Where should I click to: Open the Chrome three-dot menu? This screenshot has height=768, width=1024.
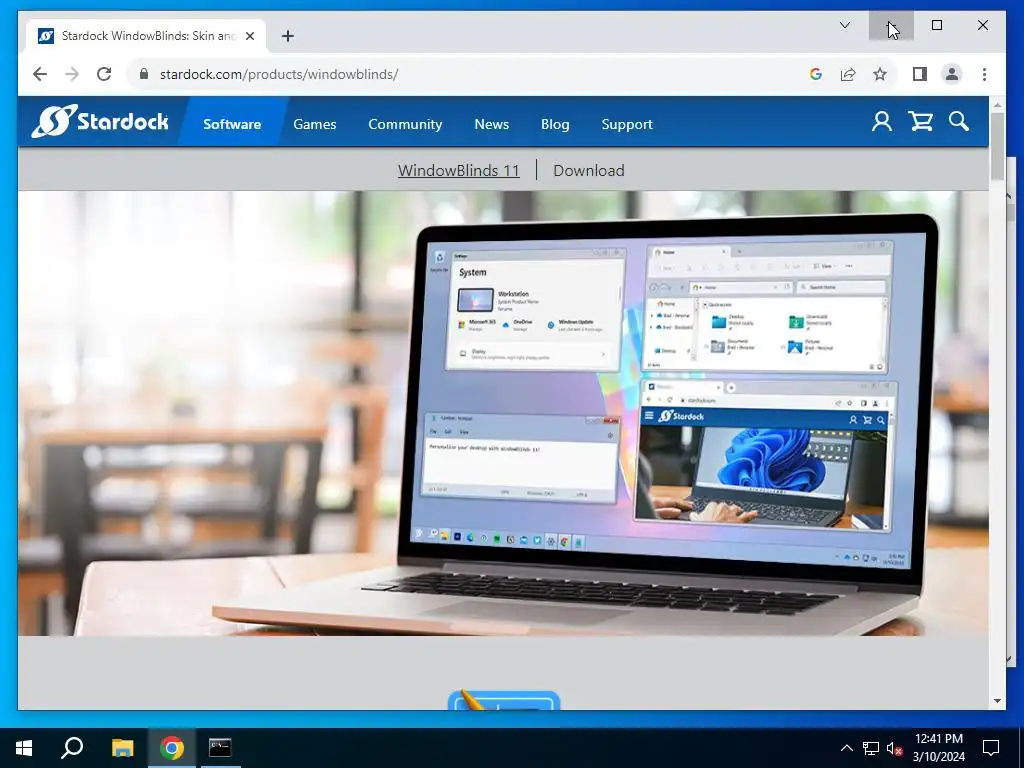pyautogui.click(x=984, y=74)
